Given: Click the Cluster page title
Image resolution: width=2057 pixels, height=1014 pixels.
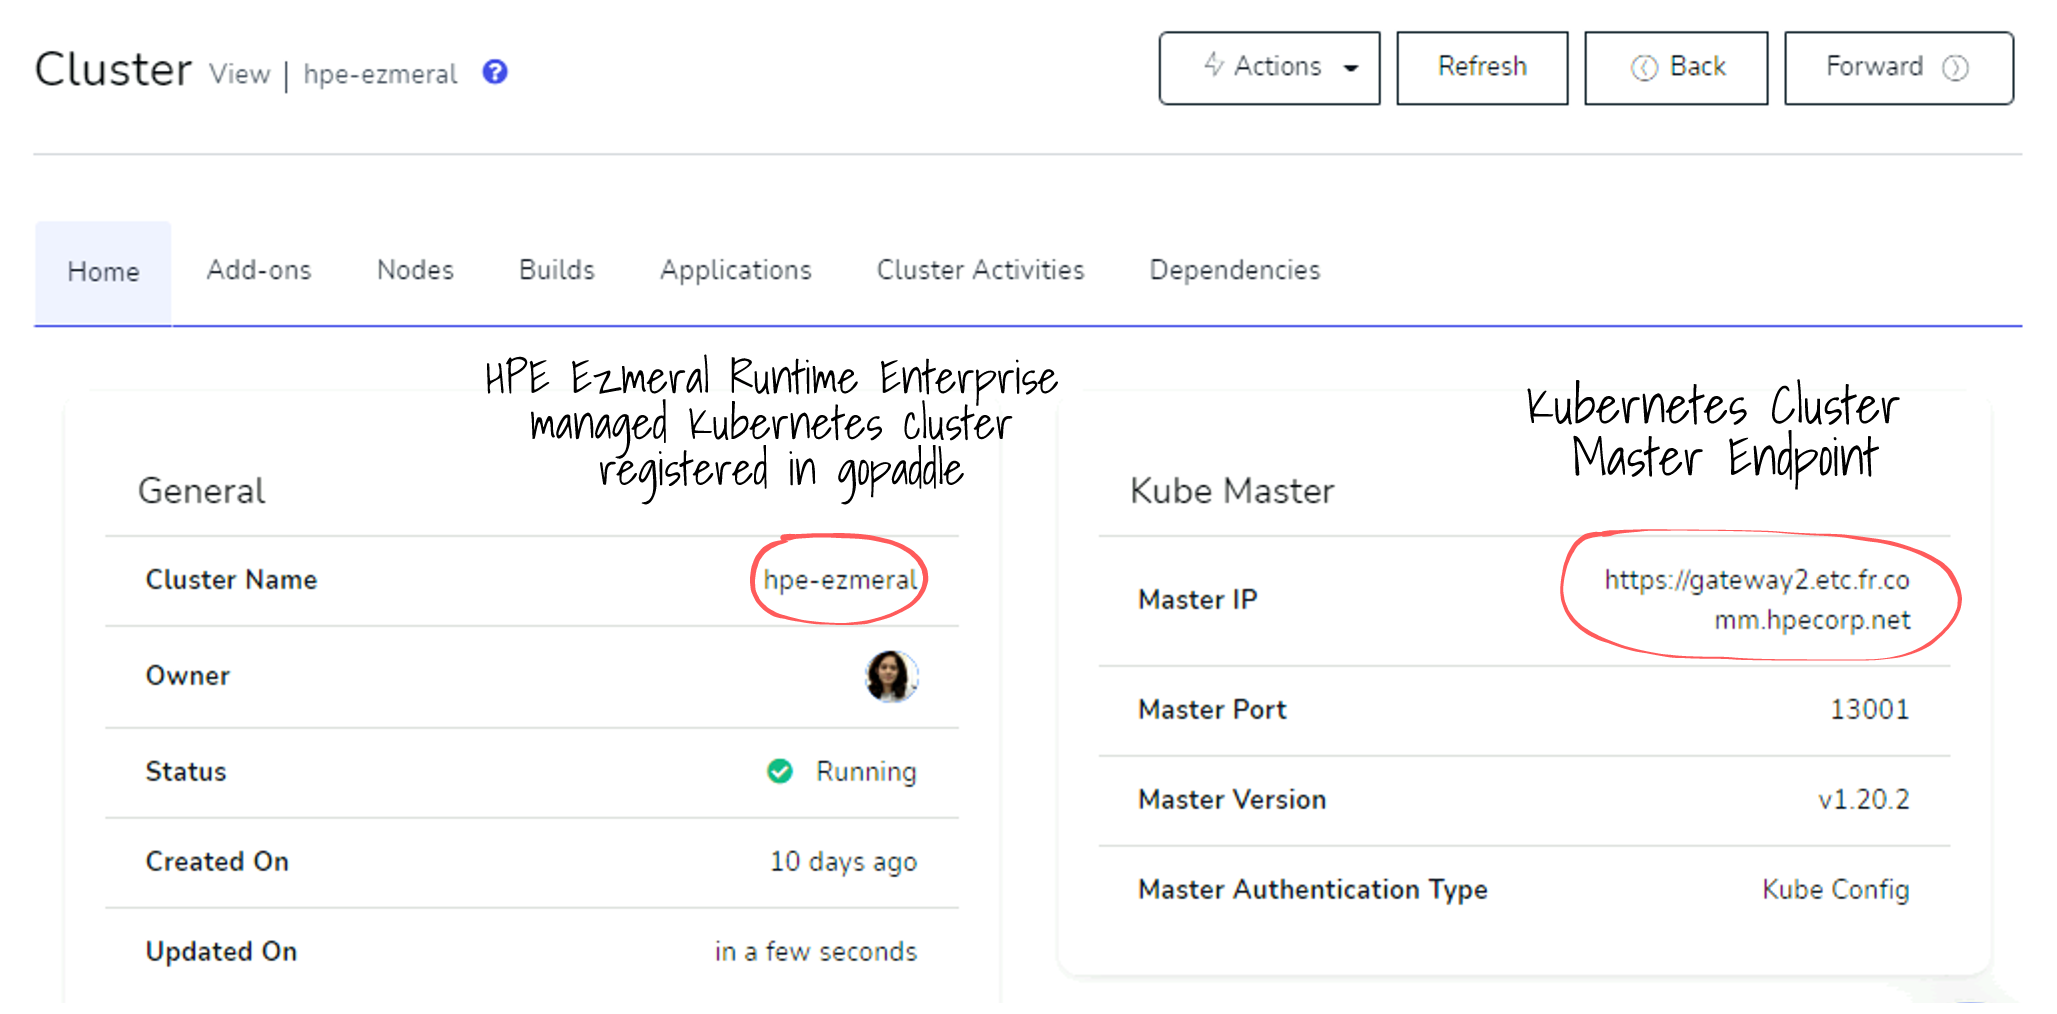Looking at the screenshot, I should click(x=113, y=70).
